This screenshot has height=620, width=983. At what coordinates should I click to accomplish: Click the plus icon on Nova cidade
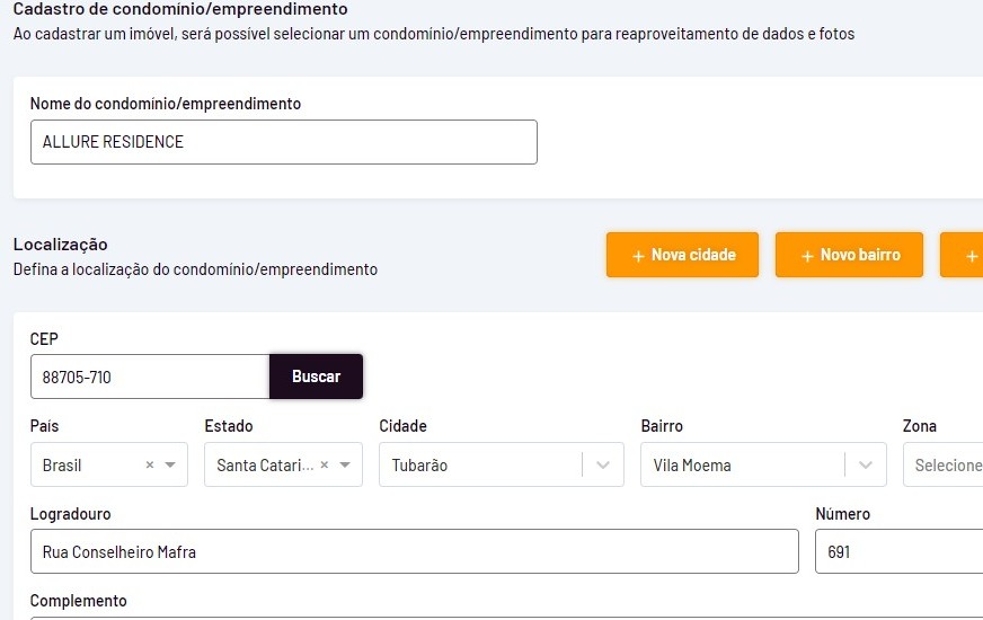pos(638,256)
